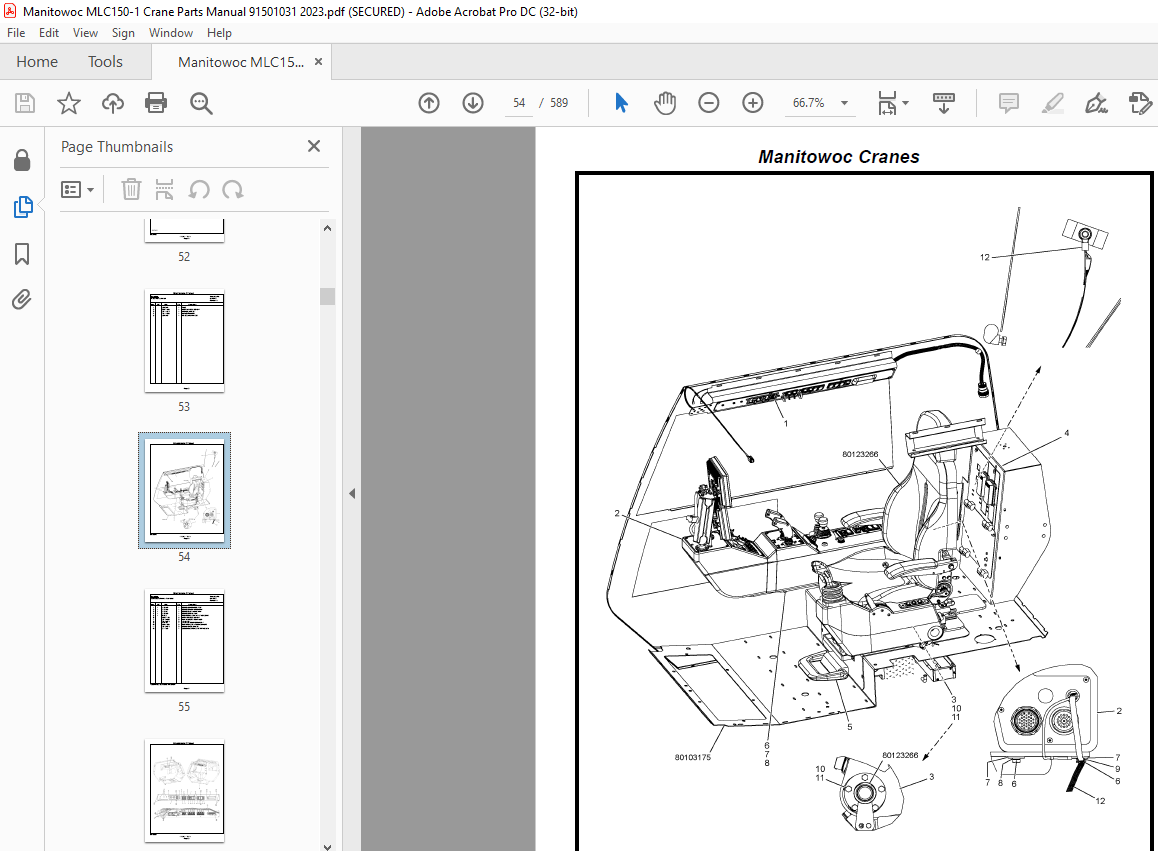Viewport: 1158px width, 851px height.
Task: Open the Edit menu
Action: (x=49, y=33)
